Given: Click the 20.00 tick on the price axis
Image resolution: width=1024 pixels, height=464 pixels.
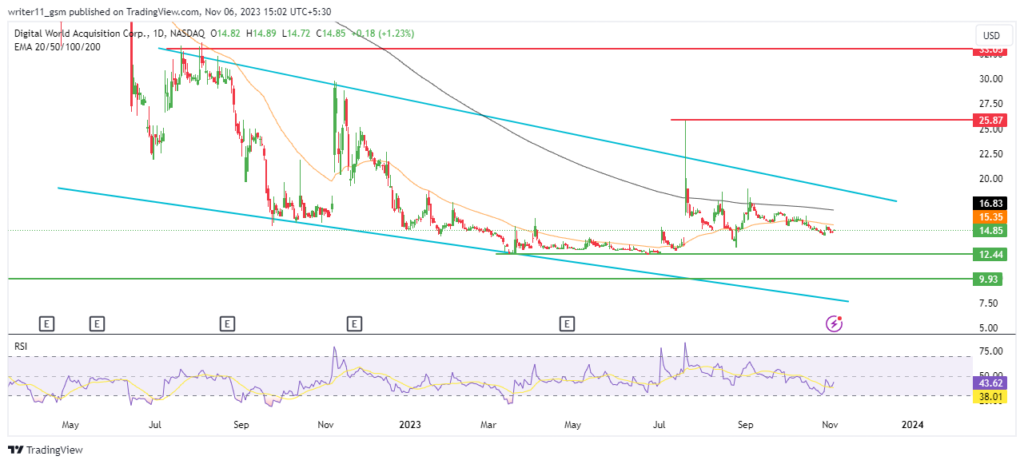Looking at the screenshot, I should point(989,179).
